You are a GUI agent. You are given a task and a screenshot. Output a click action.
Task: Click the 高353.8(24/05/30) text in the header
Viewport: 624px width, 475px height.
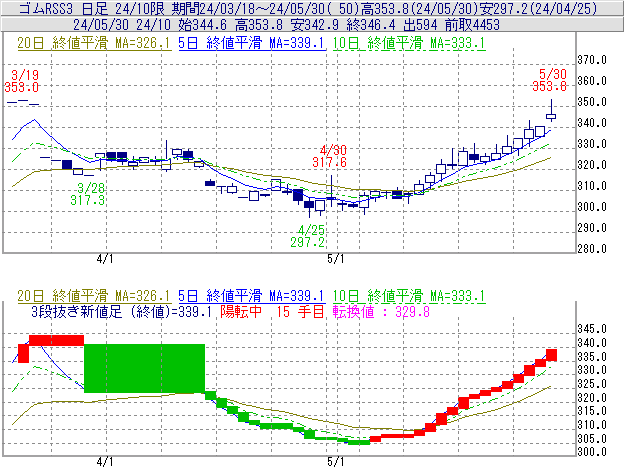pos(419,8)
